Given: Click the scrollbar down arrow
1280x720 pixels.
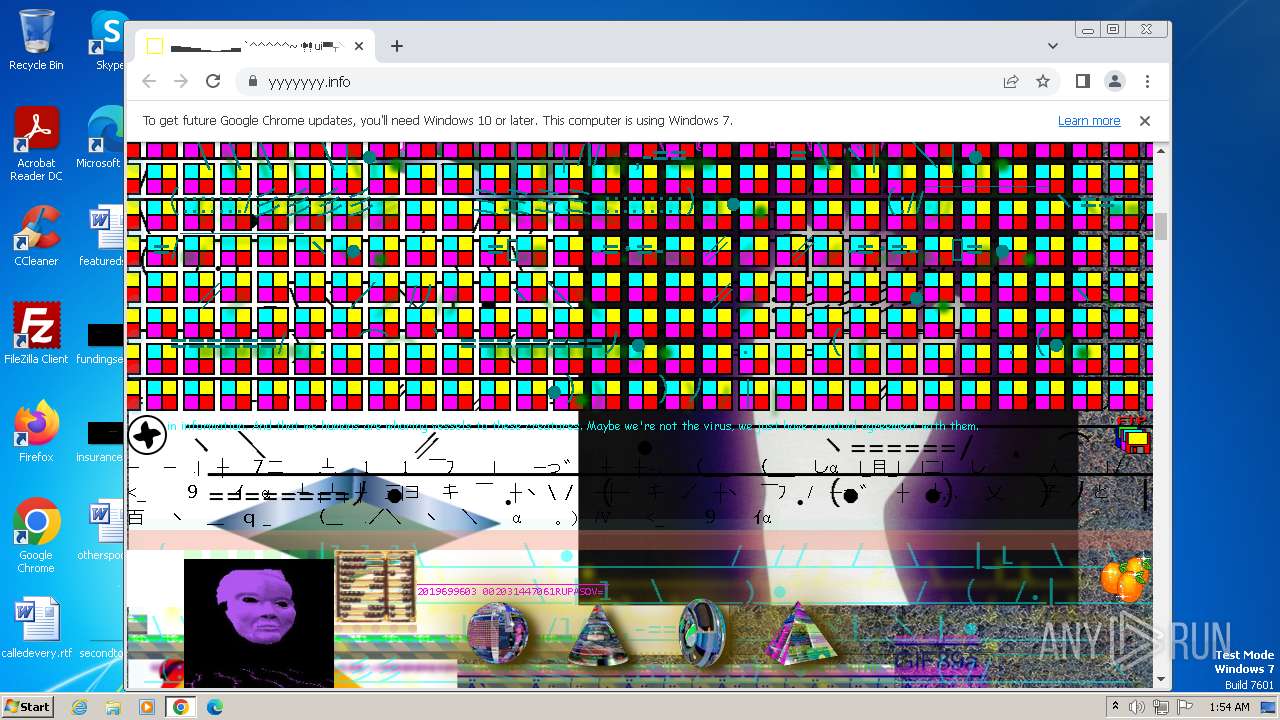Looking at the screenshot, I should pos(1161,680).
